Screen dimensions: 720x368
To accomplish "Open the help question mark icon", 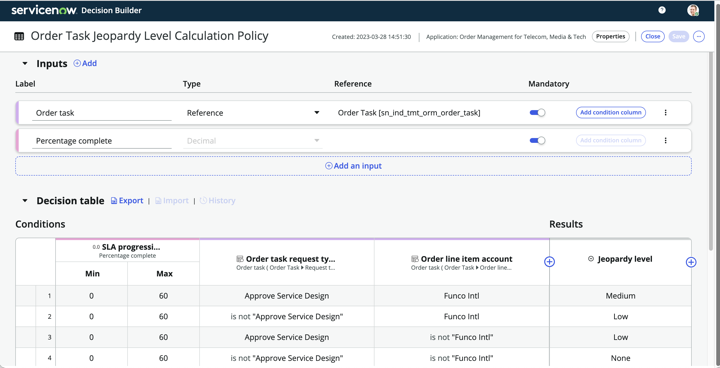I will (x=662, y=10).
